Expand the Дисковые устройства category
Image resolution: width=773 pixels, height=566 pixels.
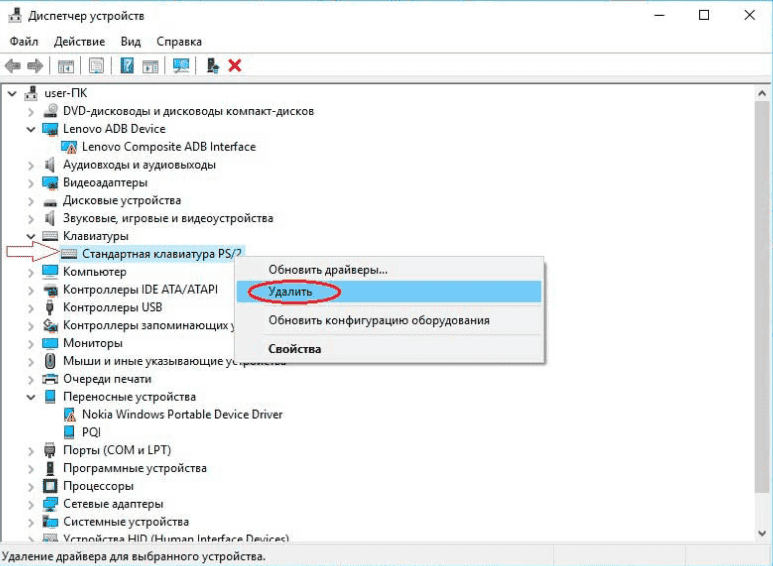click(31, 201)
